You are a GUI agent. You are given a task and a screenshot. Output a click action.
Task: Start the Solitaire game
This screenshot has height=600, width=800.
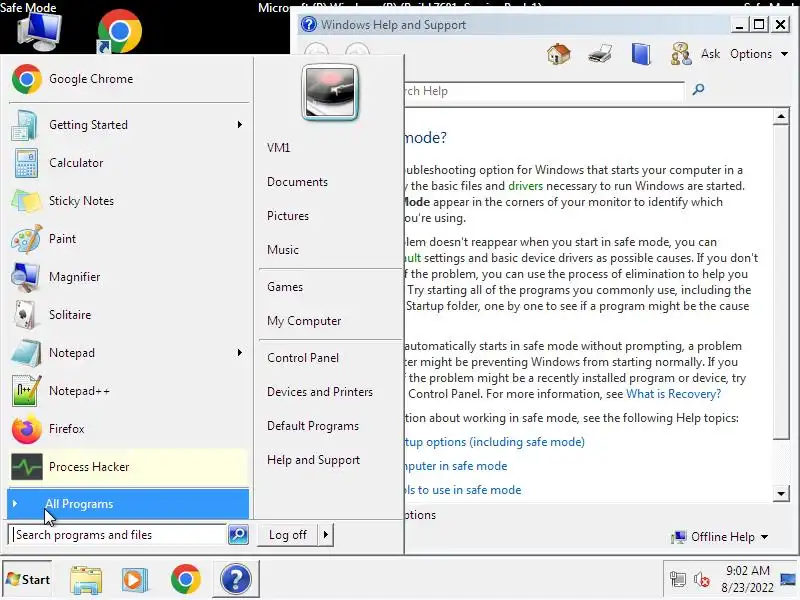129,315
